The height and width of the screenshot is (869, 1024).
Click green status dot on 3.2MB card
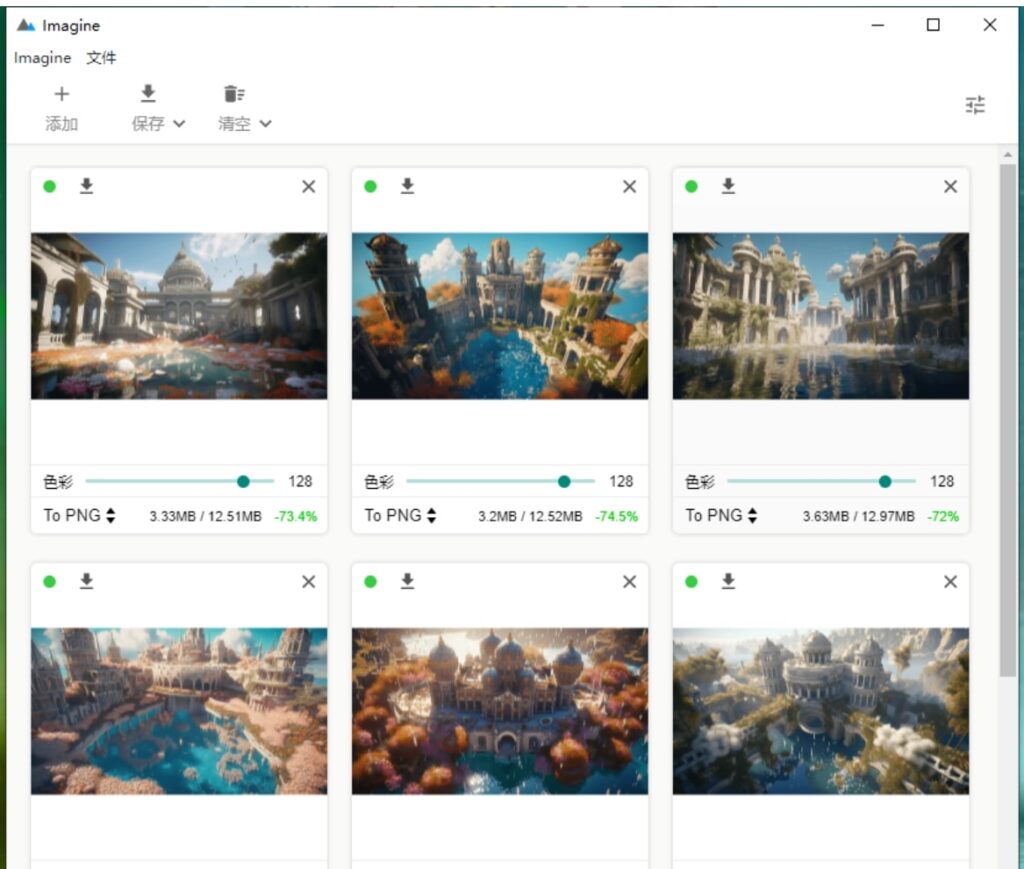pyautogui.click(x=370, y=187)
